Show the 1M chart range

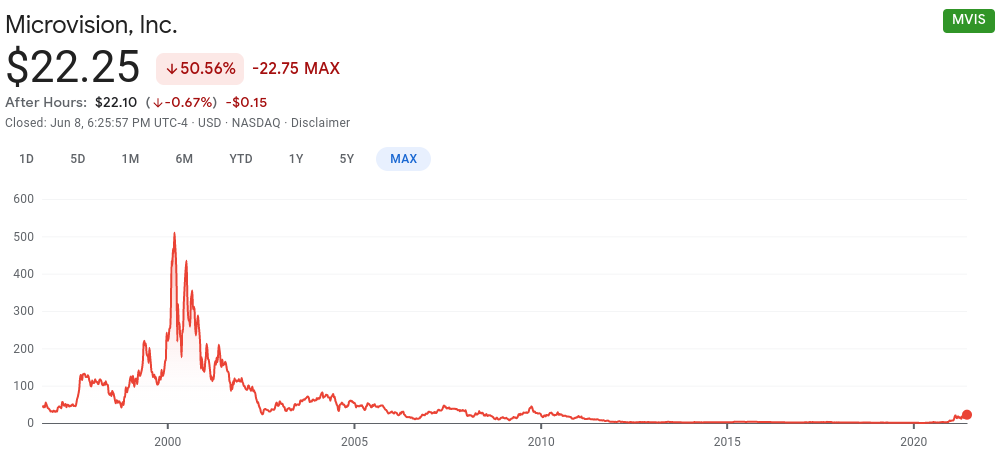130,159
